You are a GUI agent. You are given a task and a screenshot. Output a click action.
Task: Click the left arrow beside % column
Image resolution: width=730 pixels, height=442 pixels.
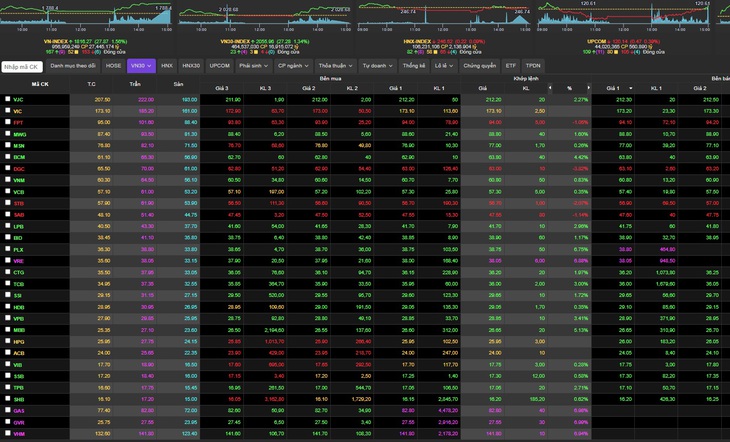point(550,88)
